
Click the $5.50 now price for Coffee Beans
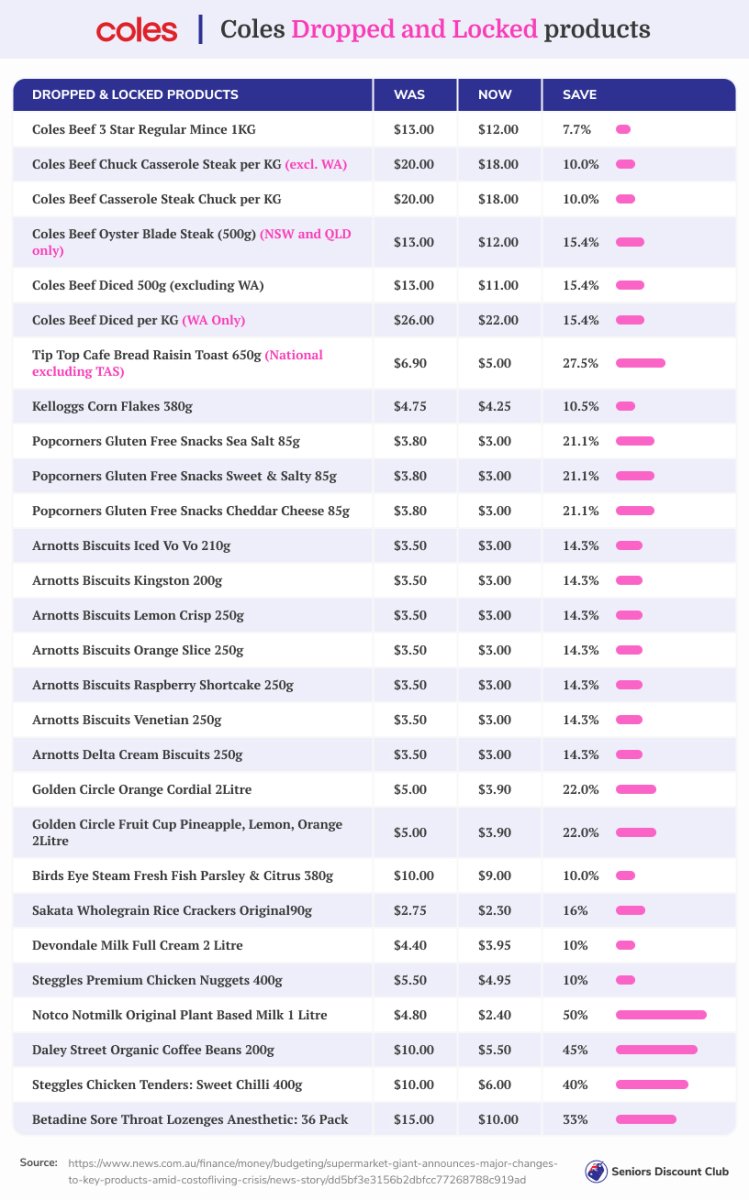coord(498,1050)
